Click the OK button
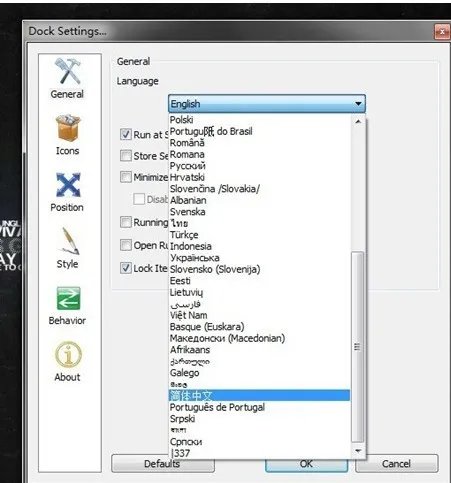Image resolution: width=451 pixels, height=483 pixels. click(306, 464)
